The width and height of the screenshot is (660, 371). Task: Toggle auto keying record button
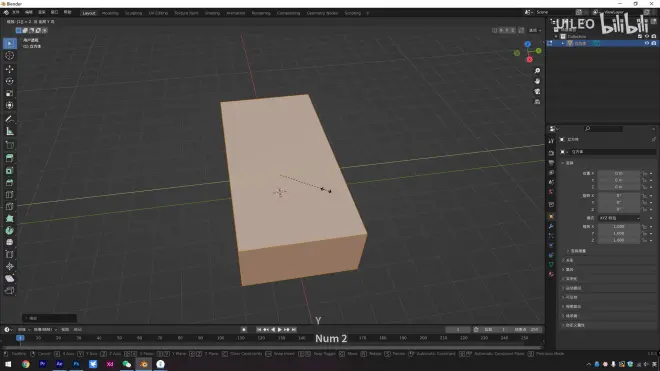point(244,330)
